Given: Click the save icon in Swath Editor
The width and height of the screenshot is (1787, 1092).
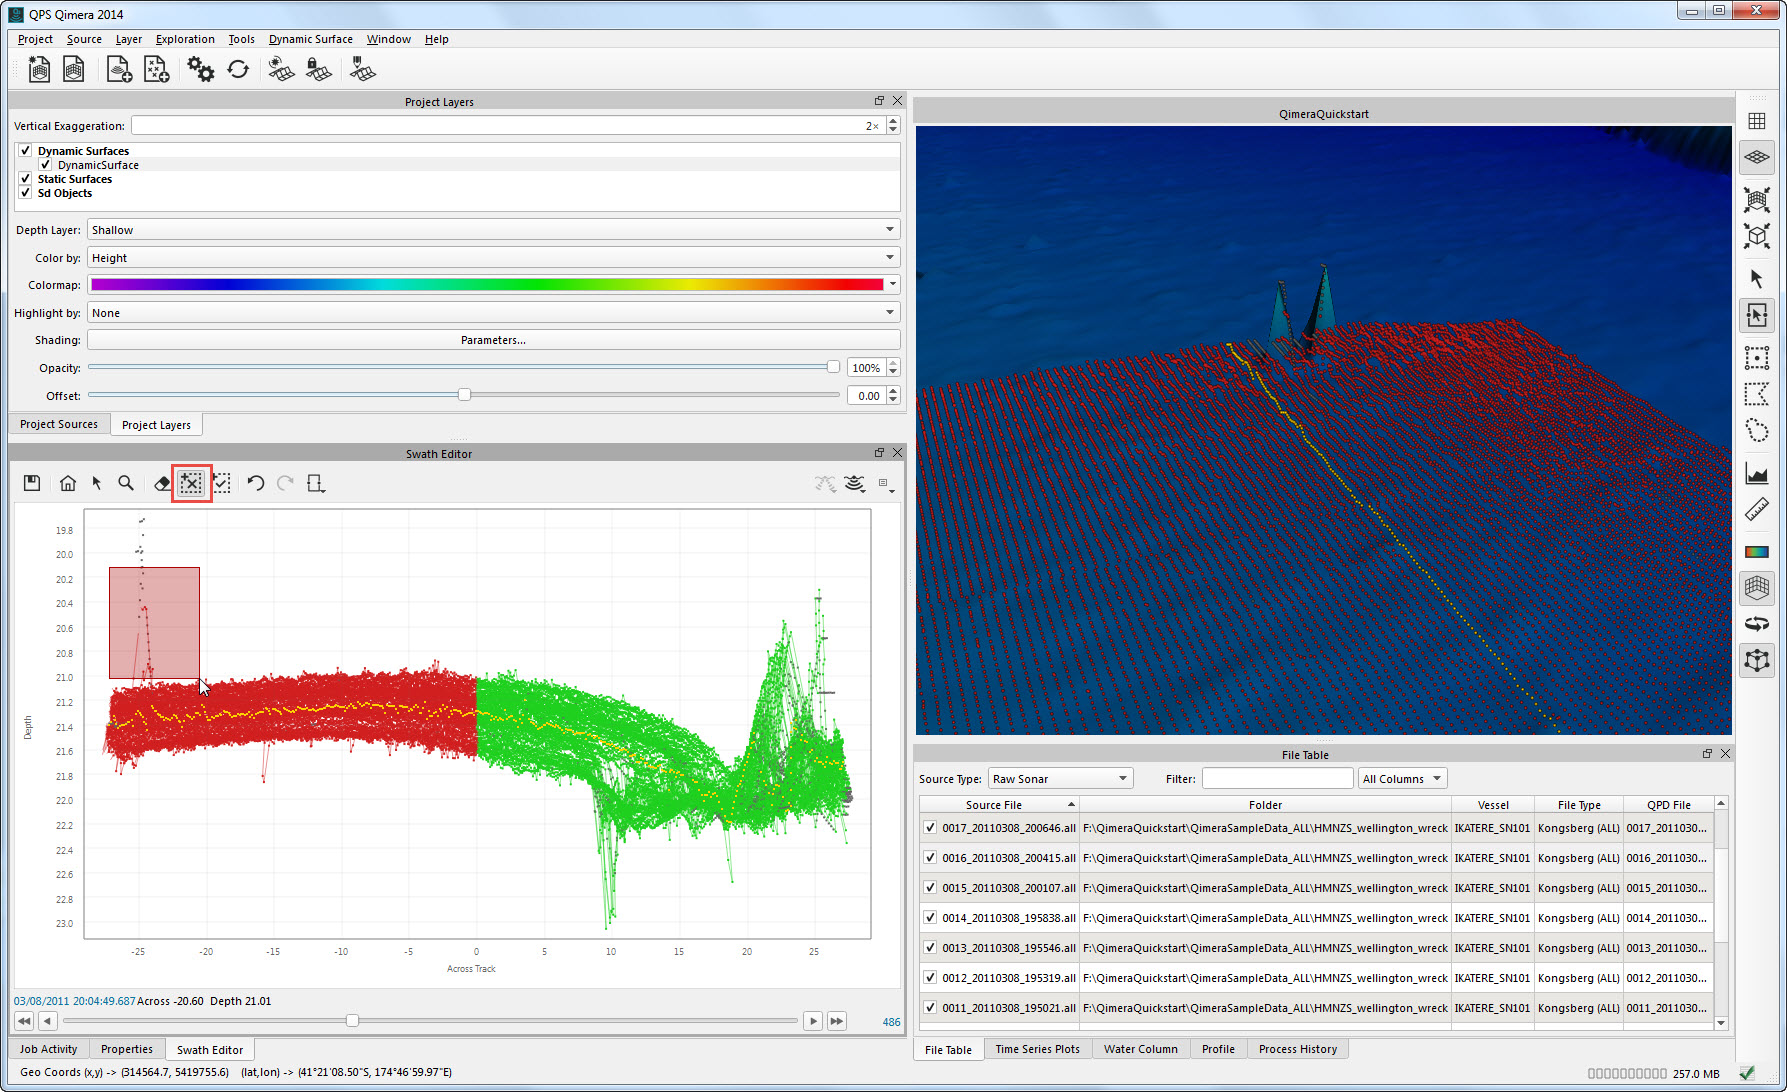Looking at the screenshot, I should coord(32,484).
